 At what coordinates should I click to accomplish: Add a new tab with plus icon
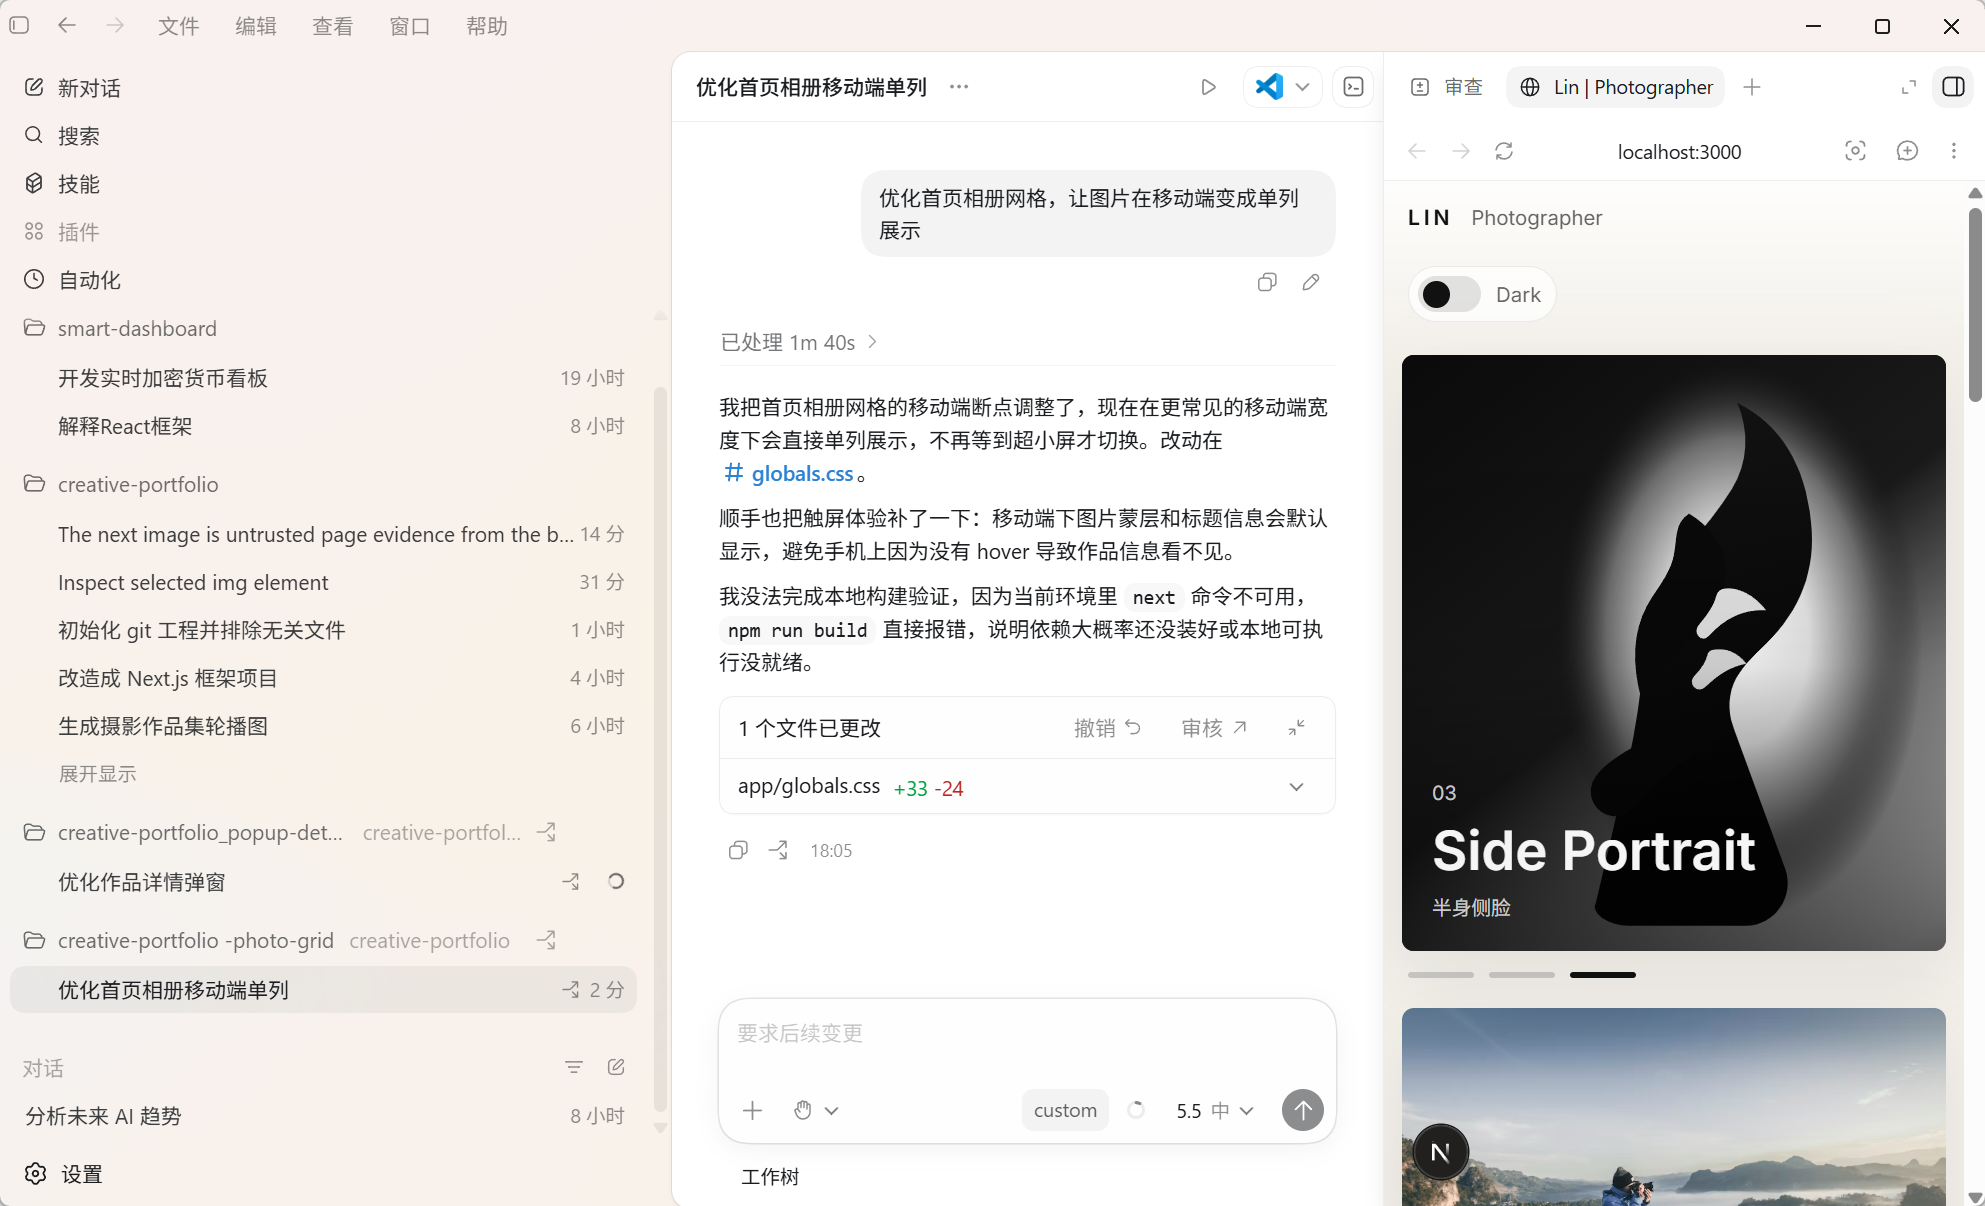tap(1752, 87)
